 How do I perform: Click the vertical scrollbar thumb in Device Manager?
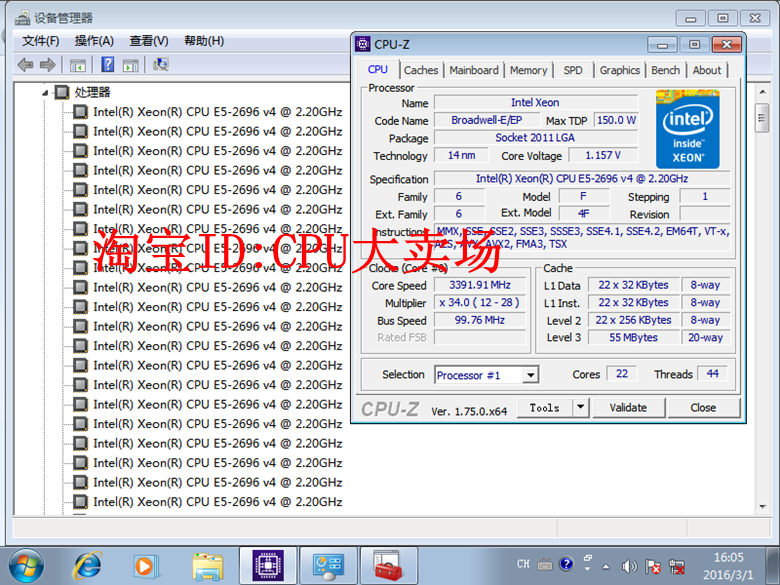tap(762, 118)
